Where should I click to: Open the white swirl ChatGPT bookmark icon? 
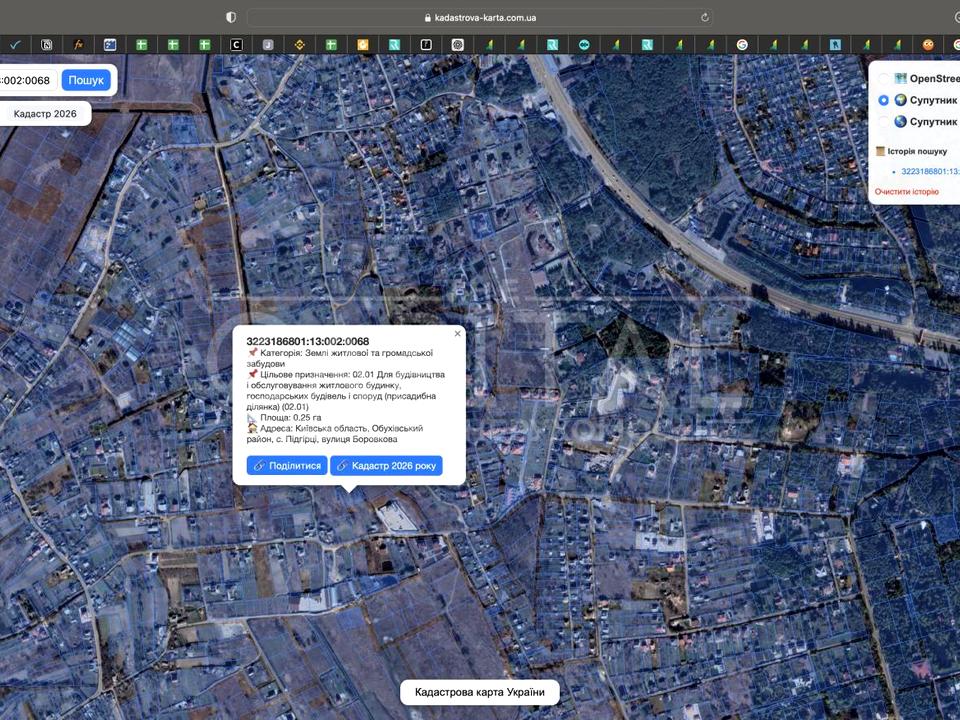tap(457, 44)
